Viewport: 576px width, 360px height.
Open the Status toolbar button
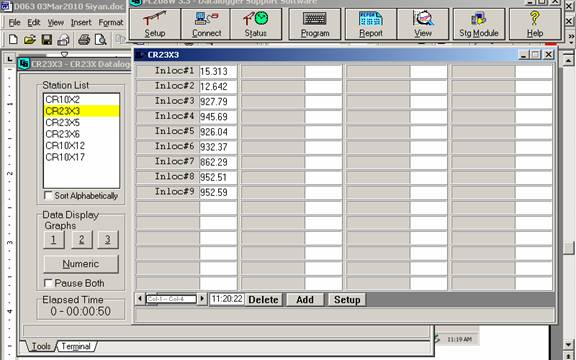tap(256, 24)
